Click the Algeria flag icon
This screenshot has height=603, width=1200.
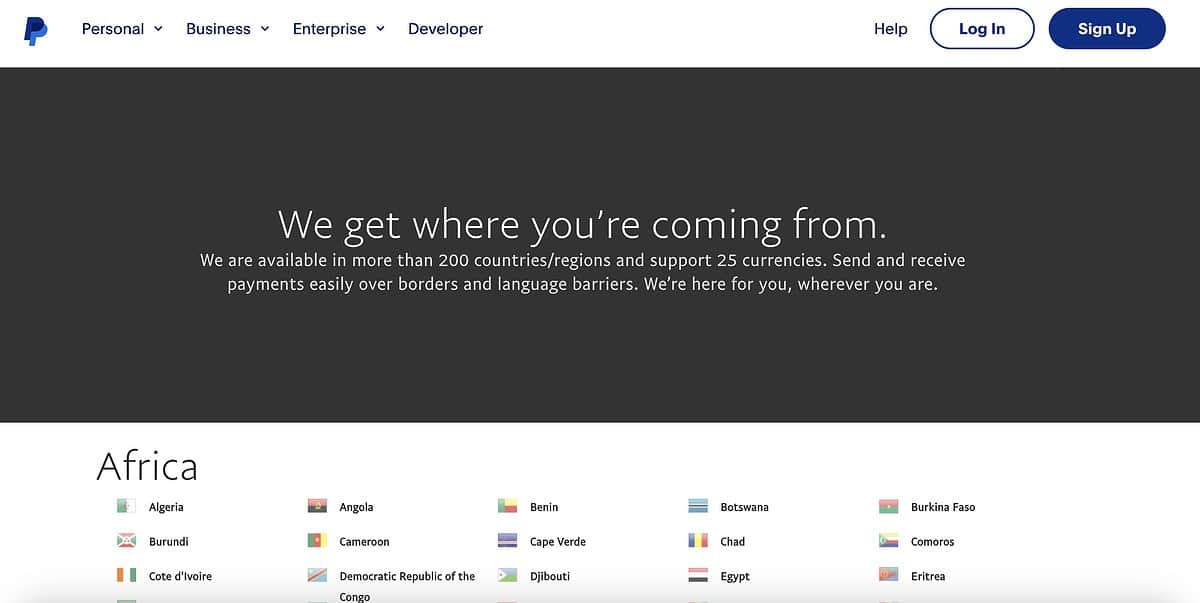click(126, 507)
